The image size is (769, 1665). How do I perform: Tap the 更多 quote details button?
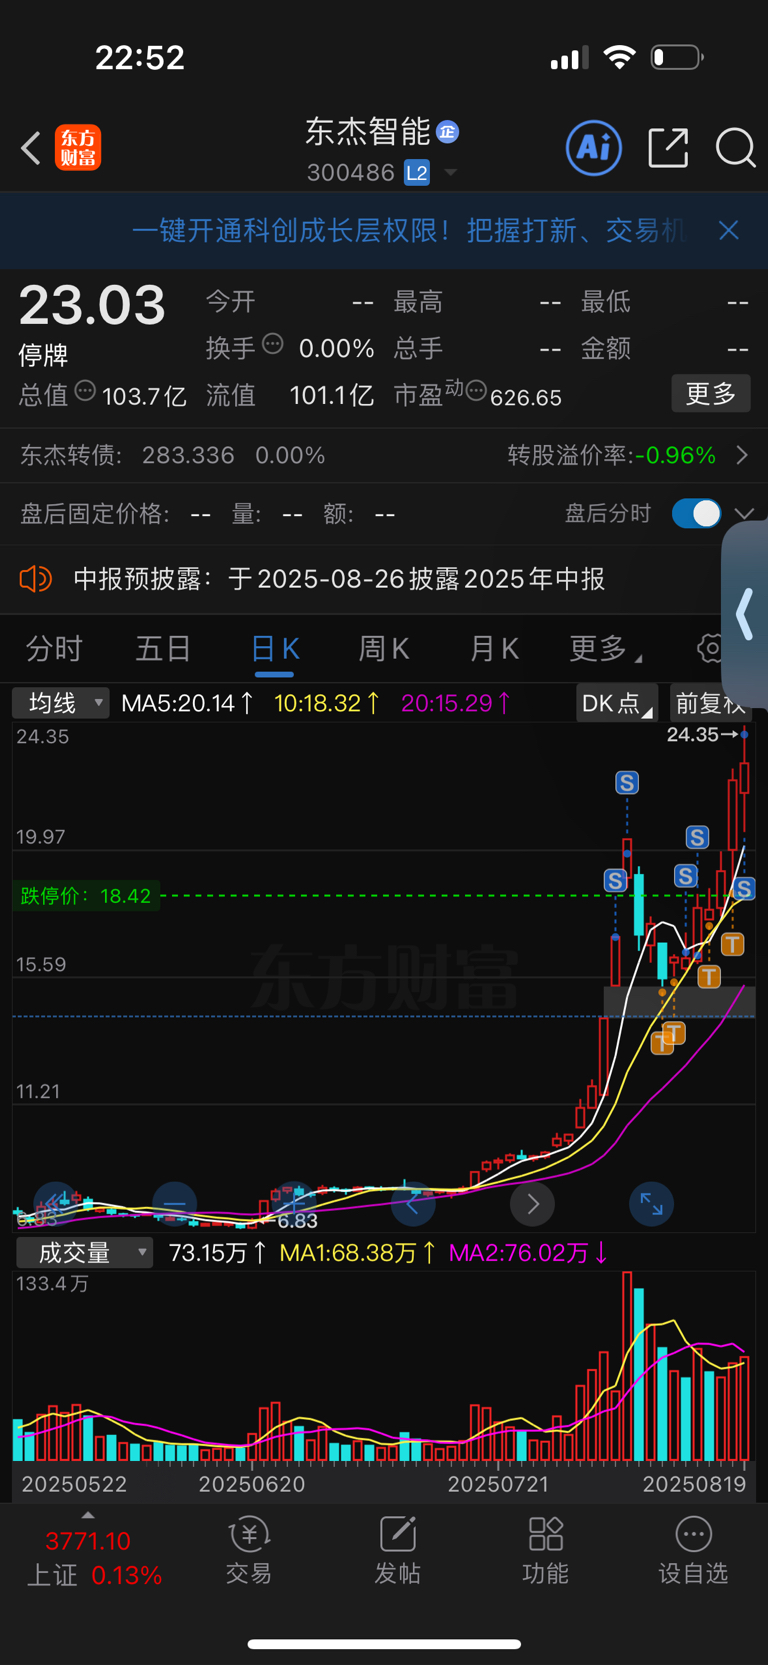(711, 393)
